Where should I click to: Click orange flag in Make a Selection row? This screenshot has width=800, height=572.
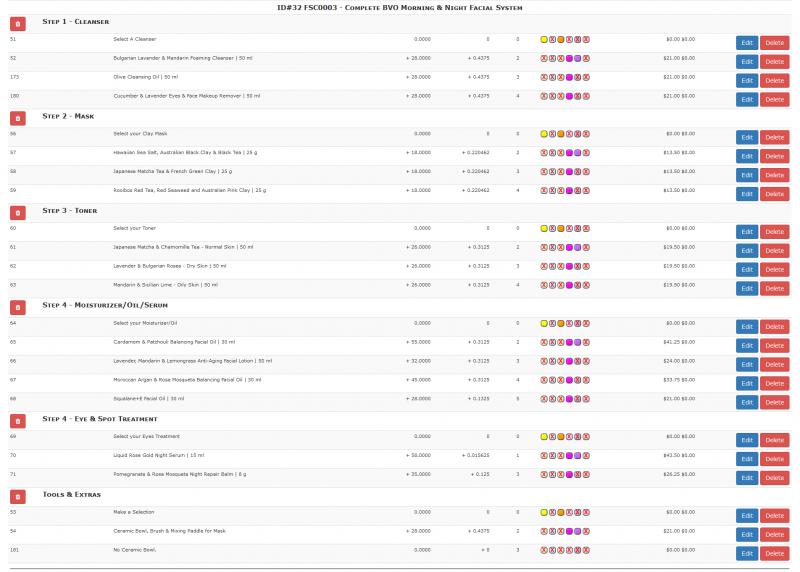[x=561, y=512]
